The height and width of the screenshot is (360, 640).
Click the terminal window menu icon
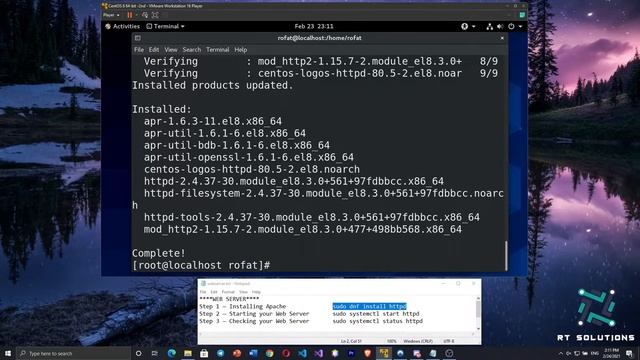coord(138,38)
